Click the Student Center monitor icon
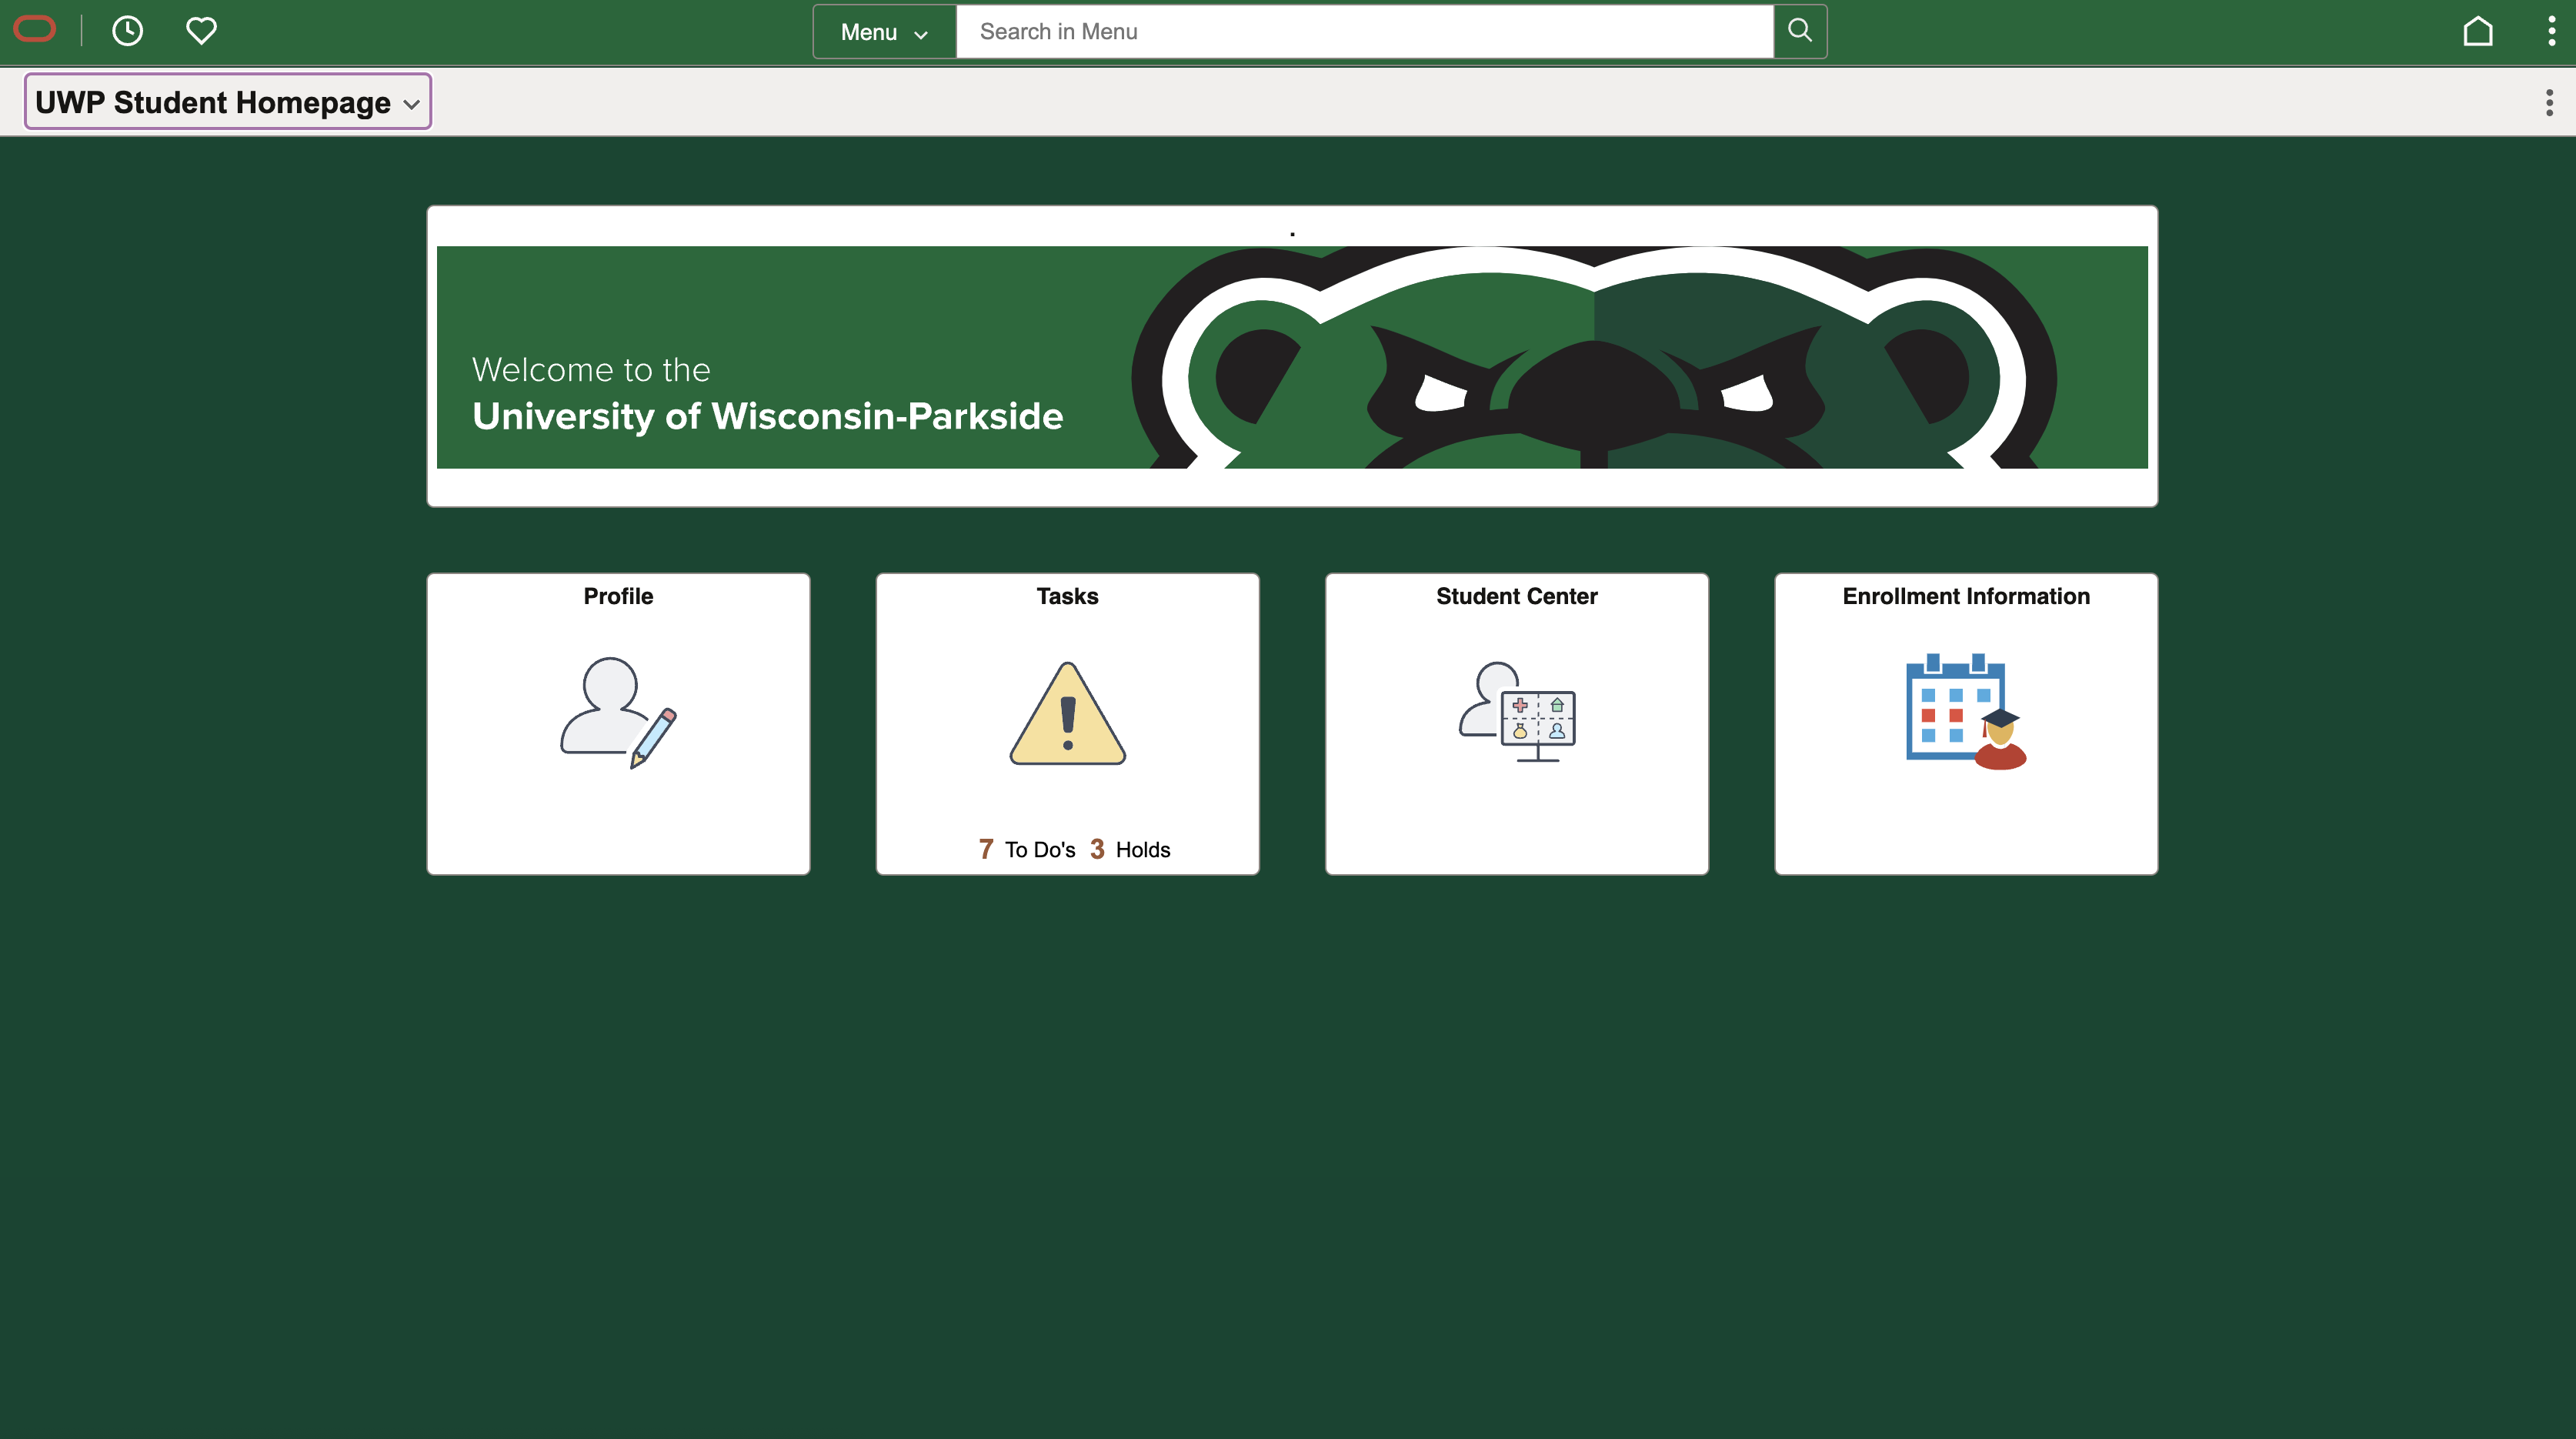The image size is (2576, 1439). click(x=1517, y=712)
